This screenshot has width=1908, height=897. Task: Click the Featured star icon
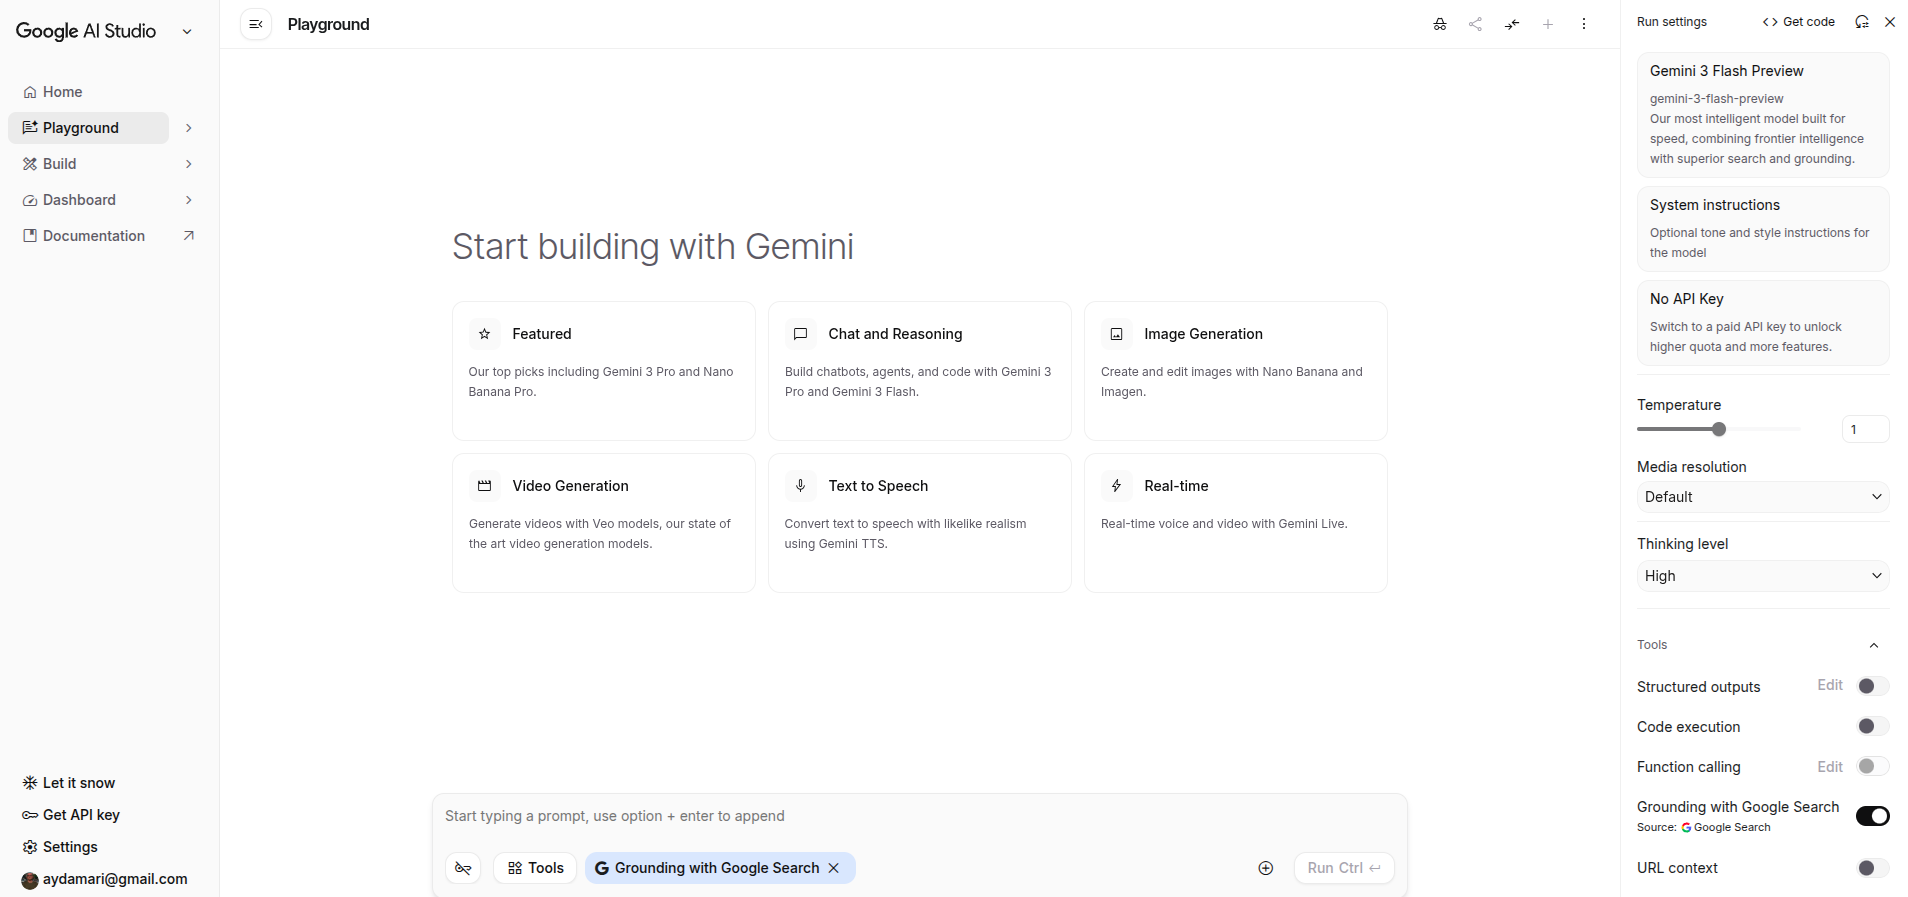click(484, 334)
